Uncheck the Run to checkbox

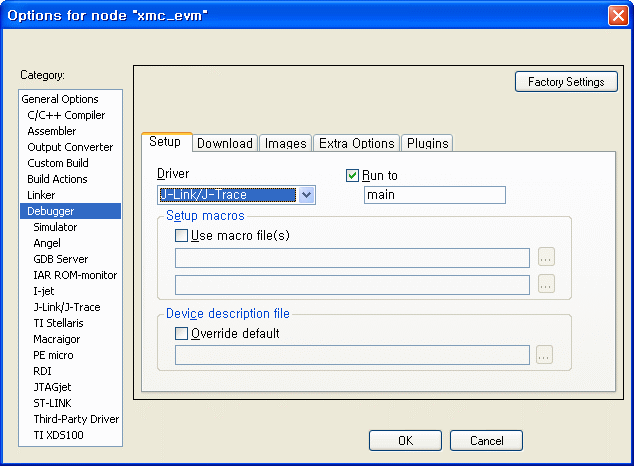pos(352,175)
